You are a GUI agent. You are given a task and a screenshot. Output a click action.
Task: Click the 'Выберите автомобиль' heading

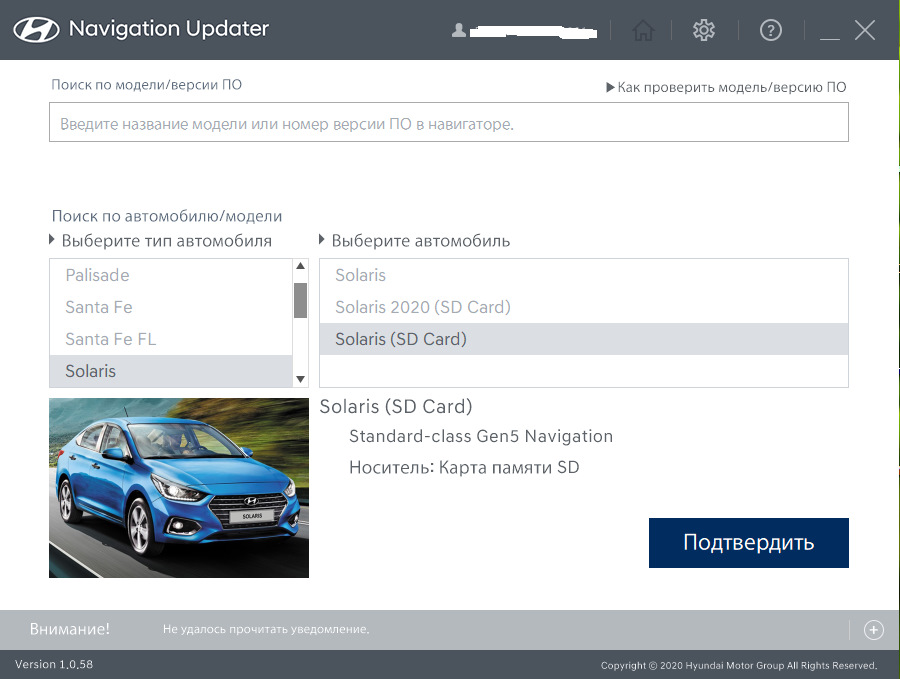(421, 240)
